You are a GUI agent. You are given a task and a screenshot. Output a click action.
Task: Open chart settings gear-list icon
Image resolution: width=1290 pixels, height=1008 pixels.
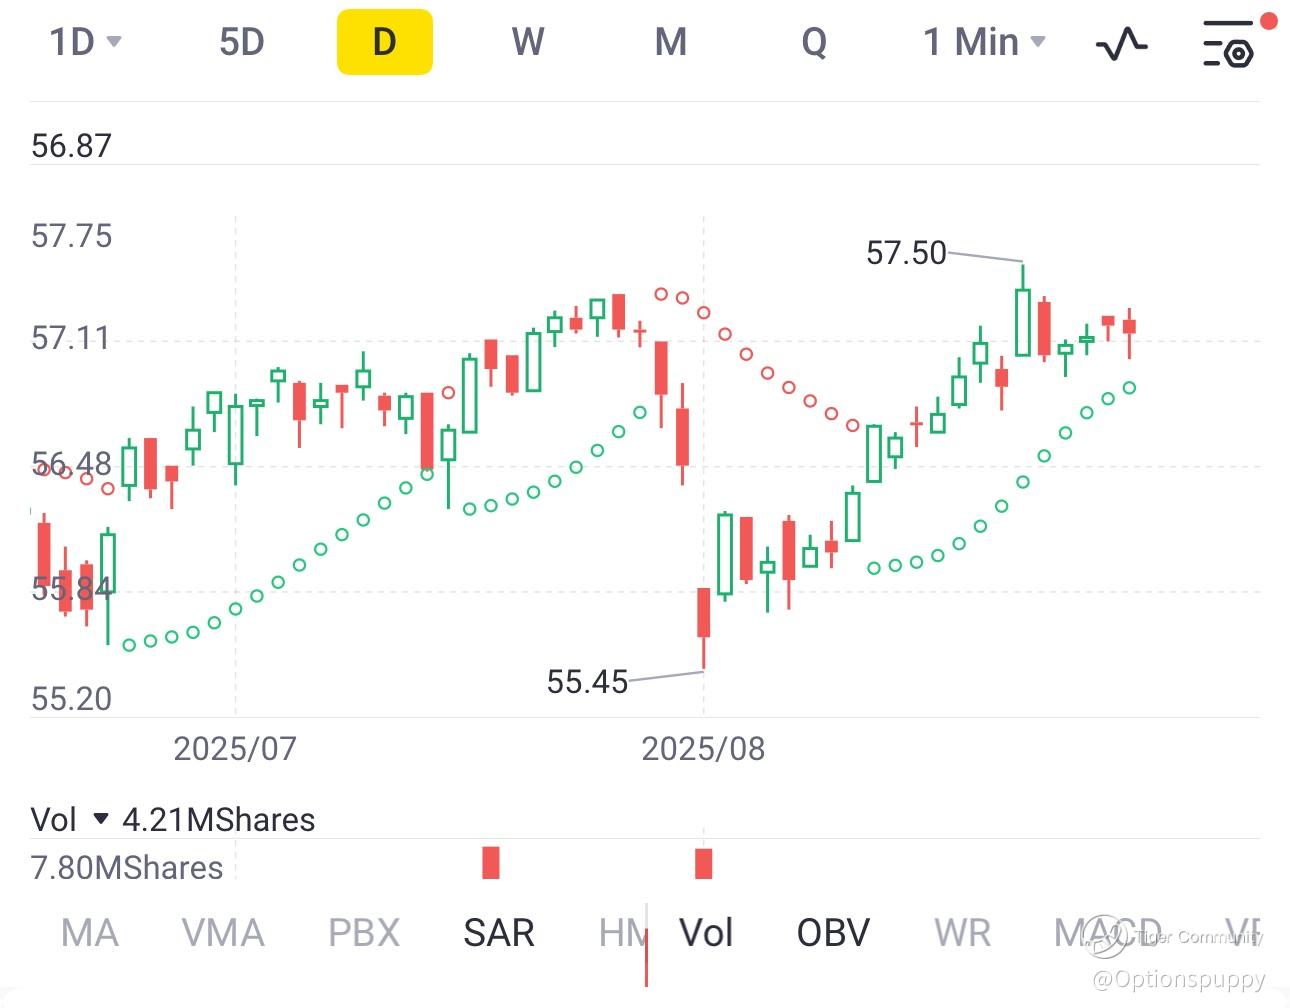1228,43
